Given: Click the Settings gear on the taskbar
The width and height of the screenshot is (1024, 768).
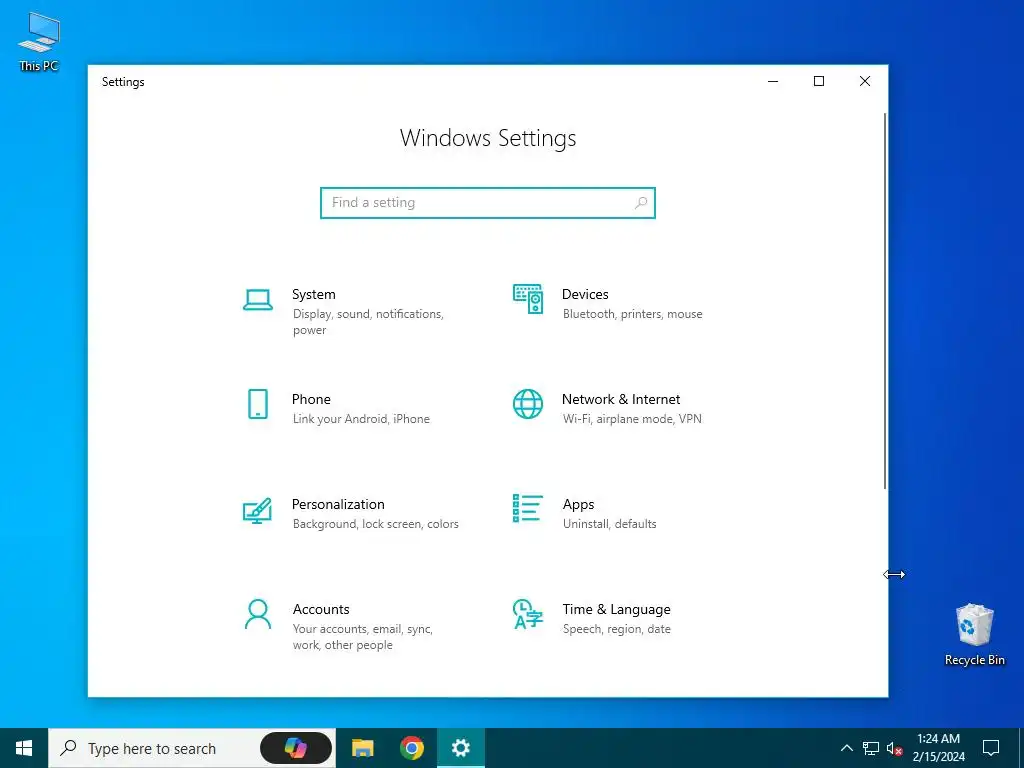Looking at the screenshot, I should (460, 748).
